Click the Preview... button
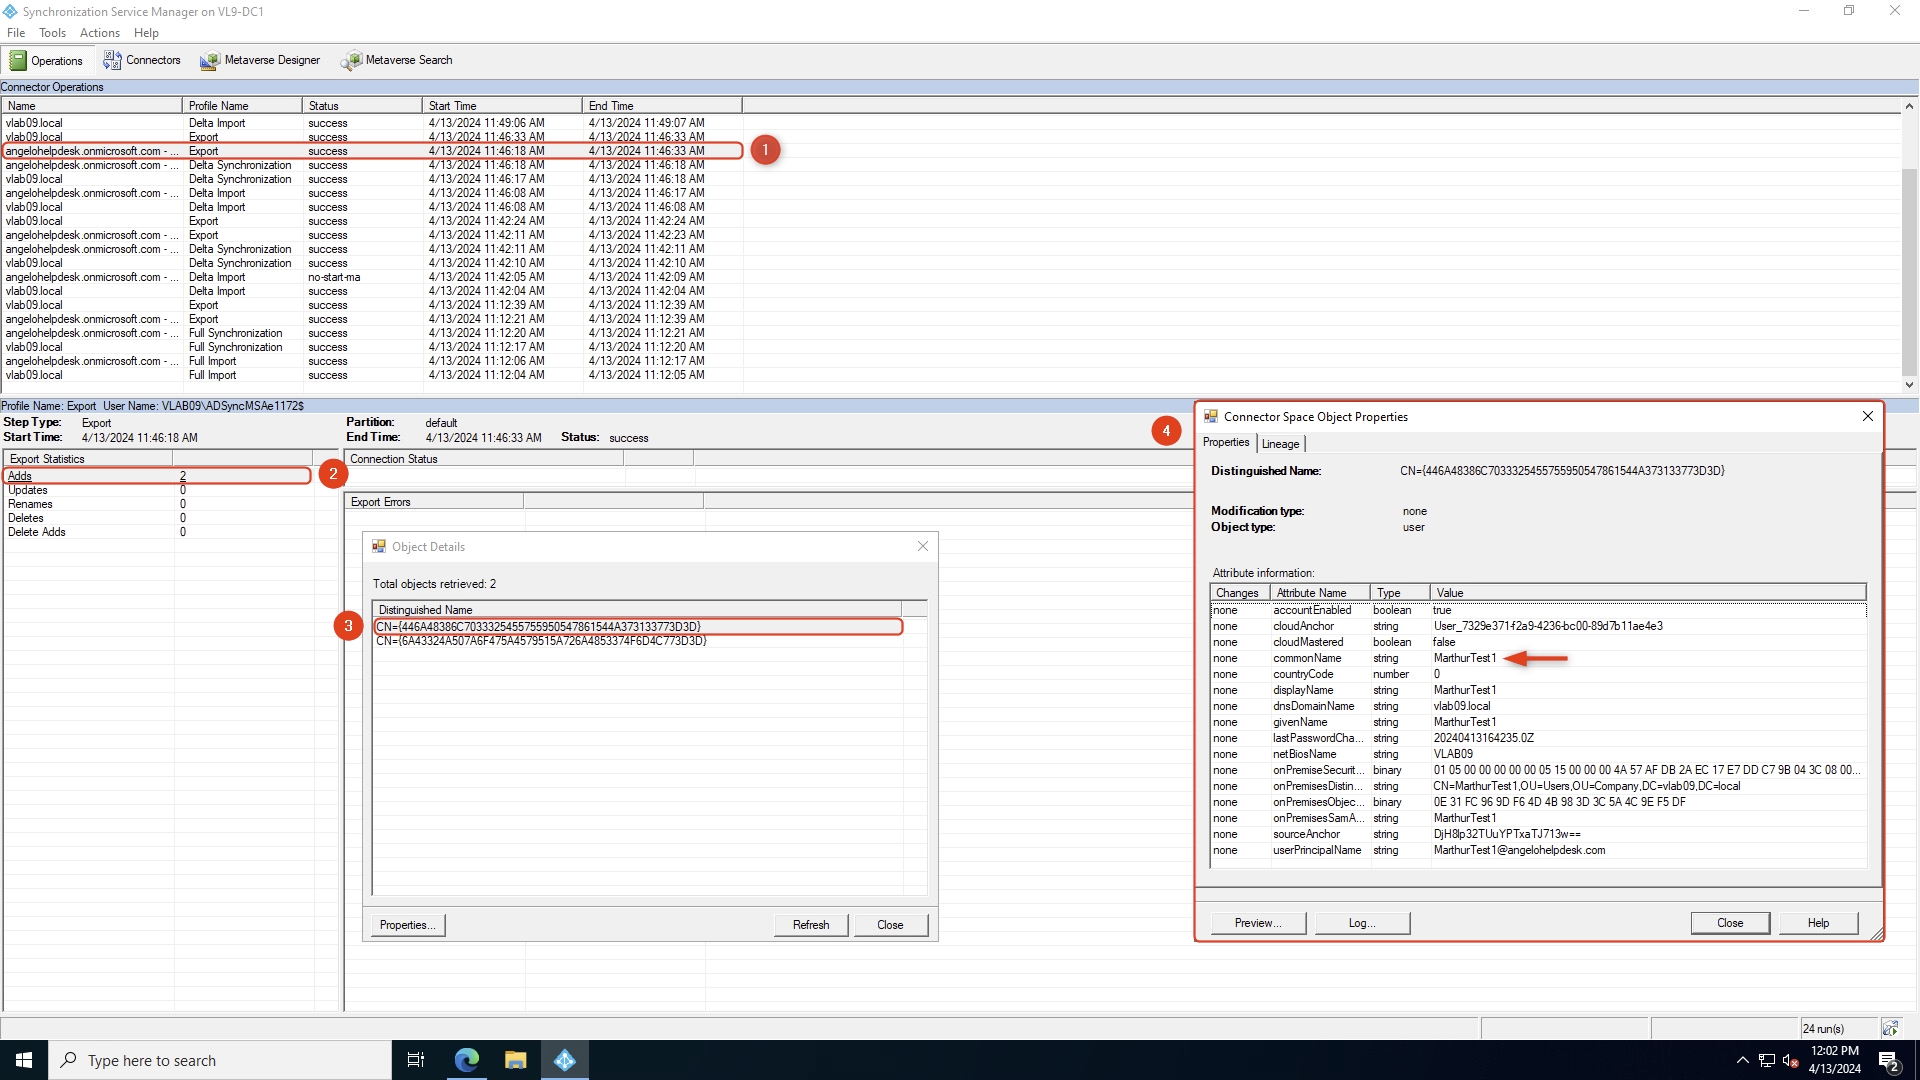 (1258, 923)
